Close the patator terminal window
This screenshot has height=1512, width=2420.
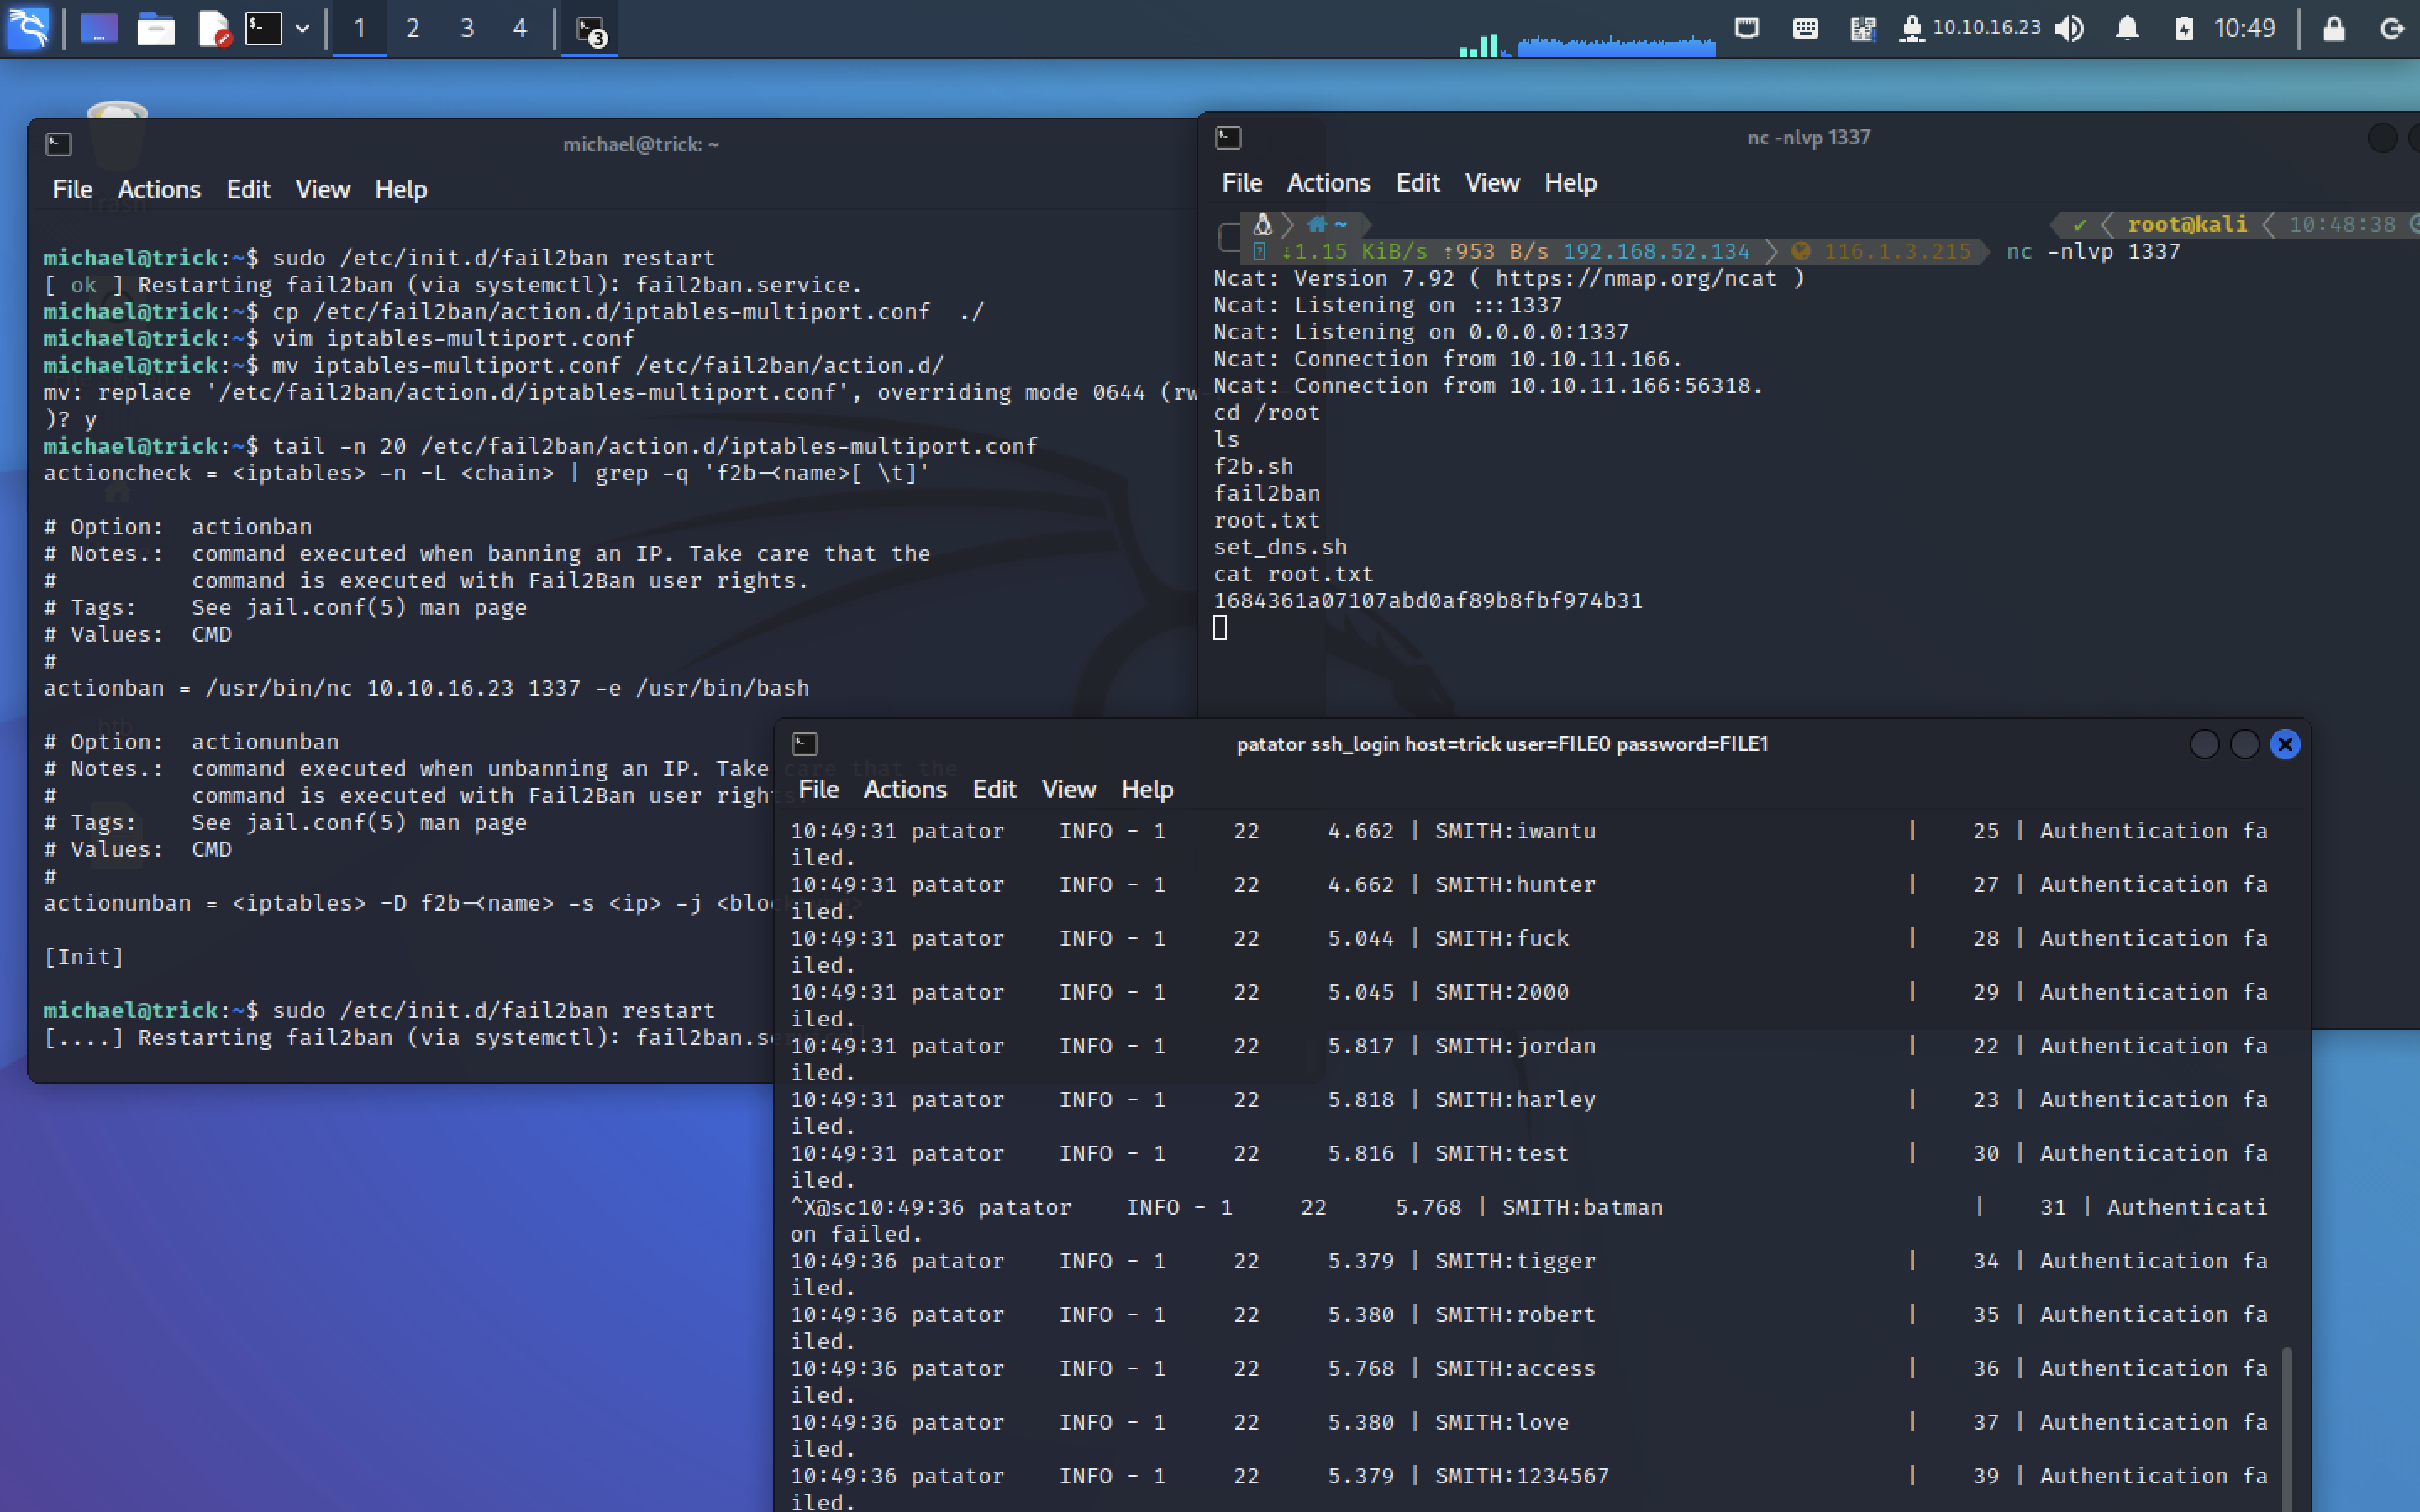(2285, 744)
